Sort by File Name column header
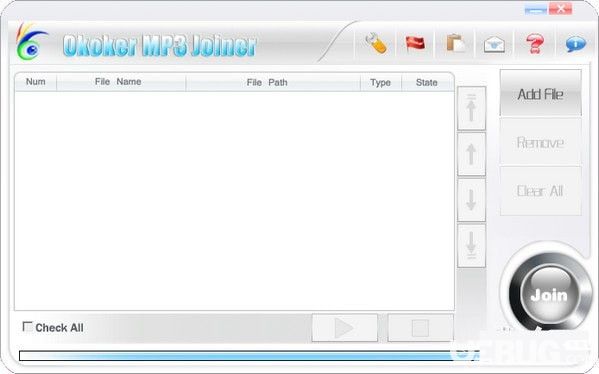Screen dimensions: 599x374 coord(121,82)
